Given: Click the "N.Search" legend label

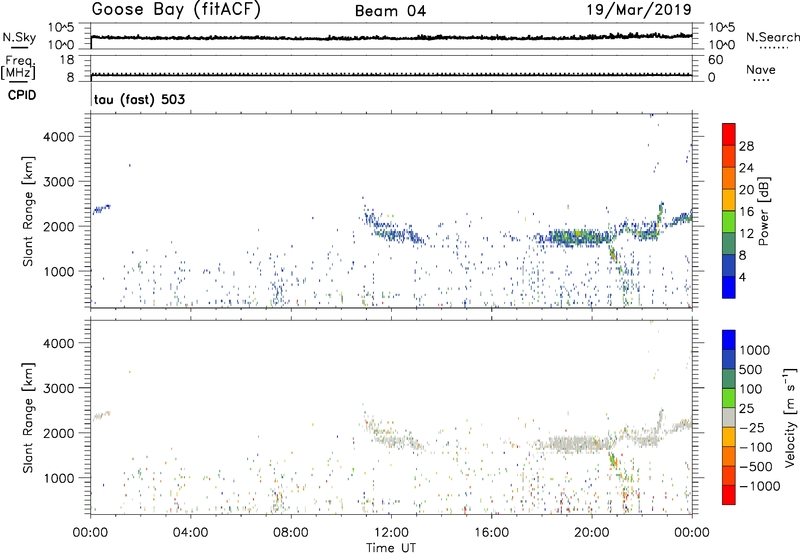Looking at the screenshot, I should tap(773, 37).
